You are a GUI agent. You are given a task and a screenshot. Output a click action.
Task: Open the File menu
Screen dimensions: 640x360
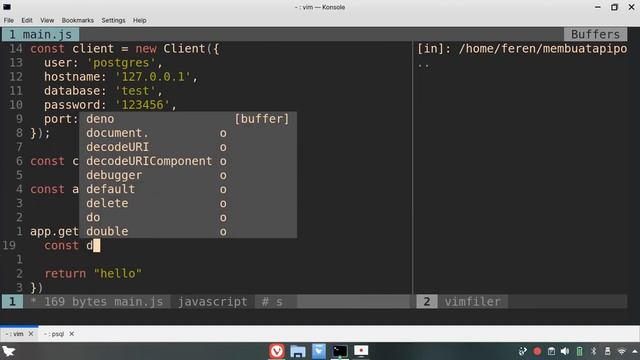9,20
